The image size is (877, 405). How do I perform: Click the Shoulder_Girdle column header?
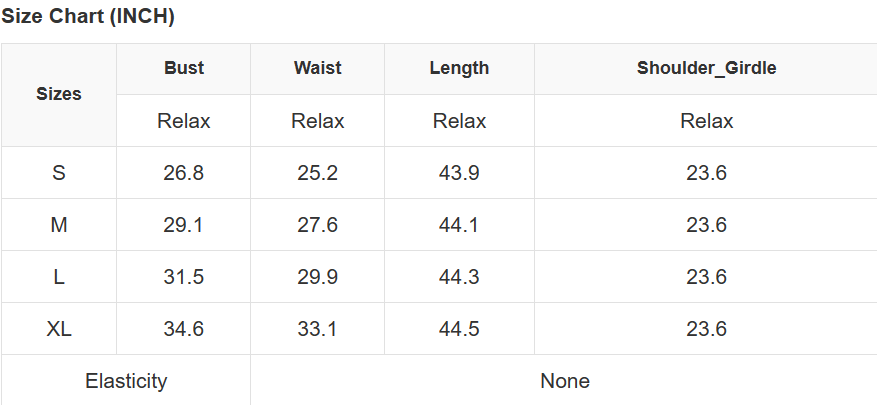[706, 68]
